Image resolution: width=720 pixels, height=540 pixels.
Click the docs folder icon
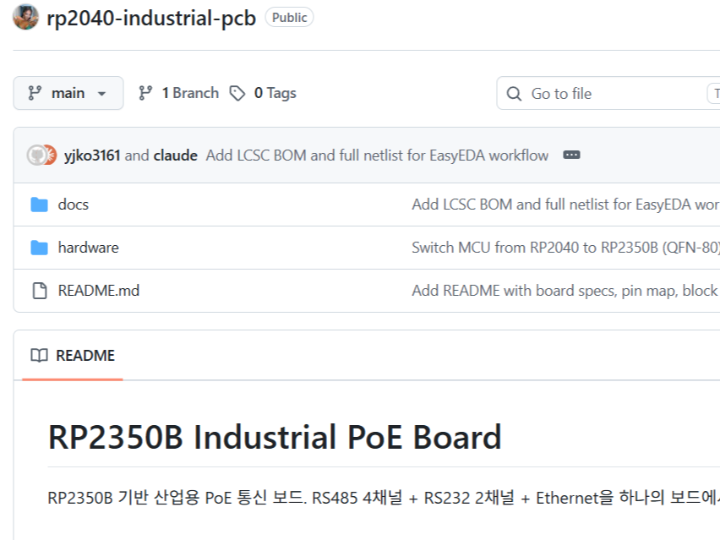pyautogui.click(x=39, y=205)
